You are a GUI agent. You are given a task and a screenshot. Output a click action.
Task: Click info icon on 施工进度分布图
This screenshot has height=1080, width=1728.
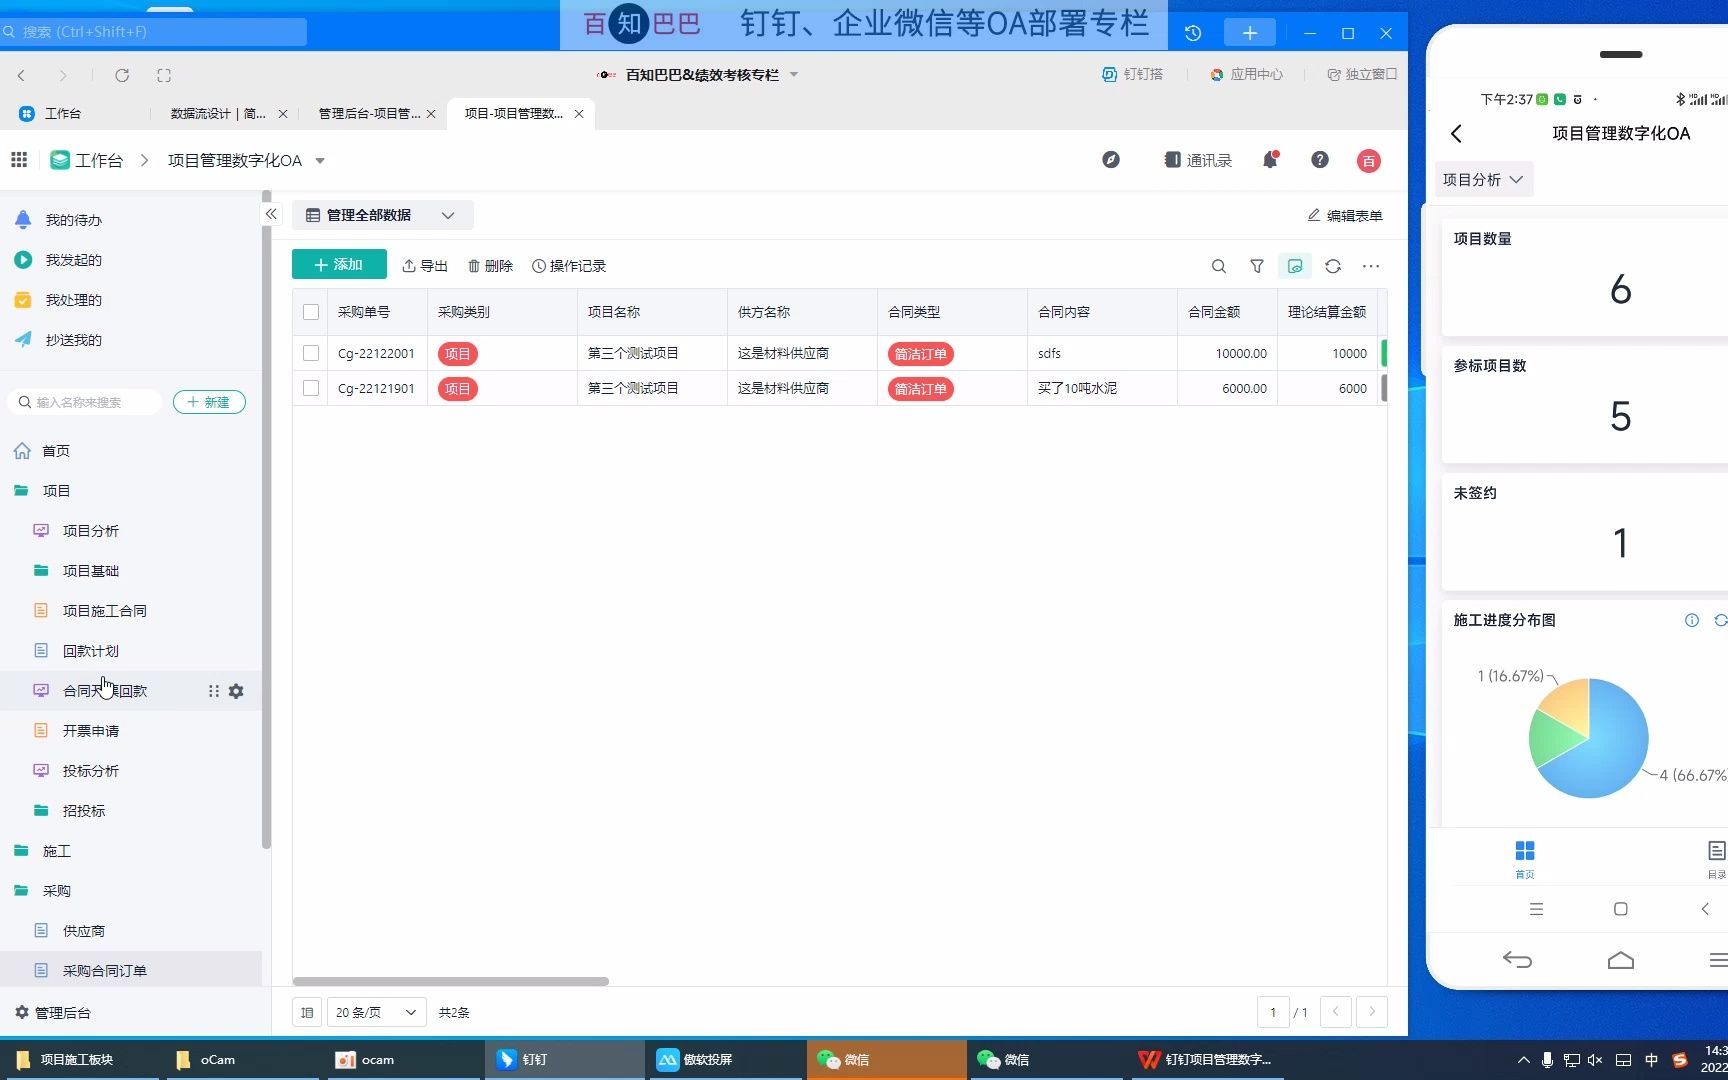[x=1692, y=620]
